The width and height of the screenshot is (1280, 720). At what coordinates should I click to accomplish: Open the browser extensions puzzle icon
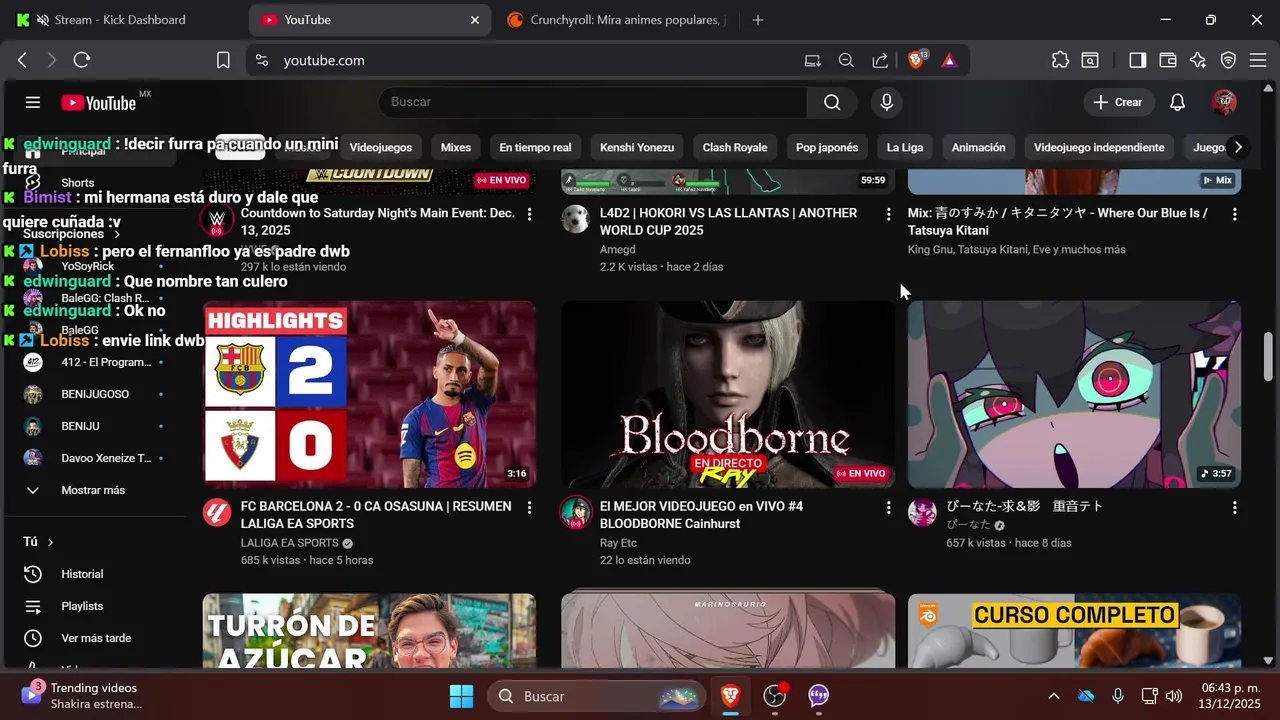[1060, 60]
